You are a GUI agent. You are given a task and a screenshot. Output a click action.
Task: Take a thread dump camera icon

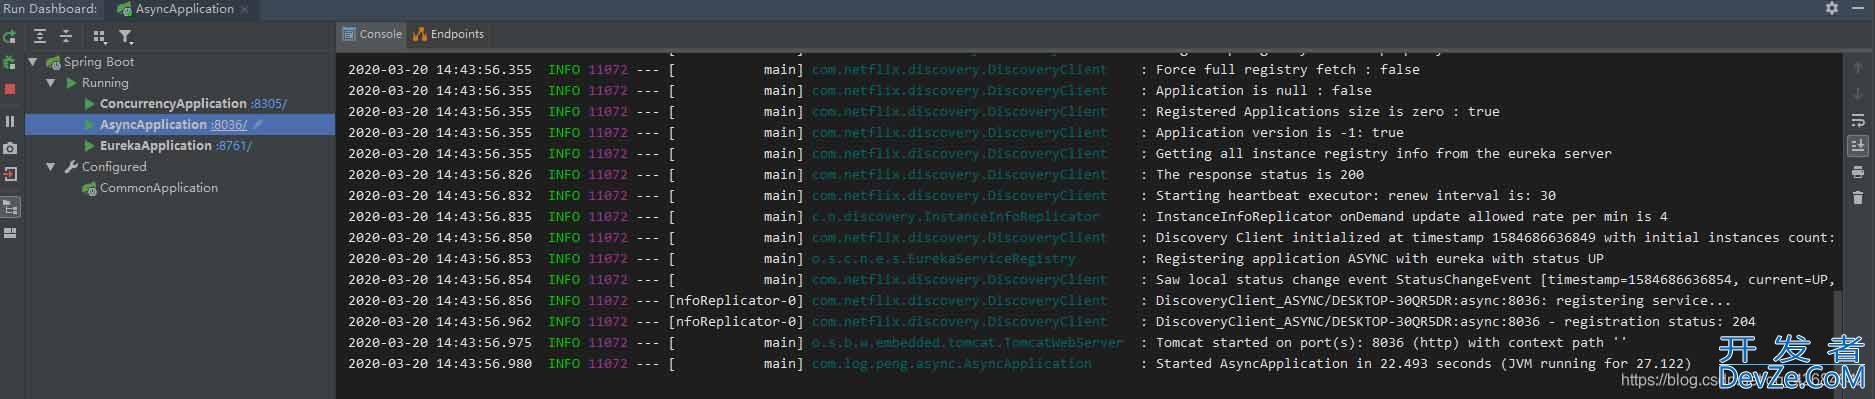pyautogui.click(x=10, y=148)
